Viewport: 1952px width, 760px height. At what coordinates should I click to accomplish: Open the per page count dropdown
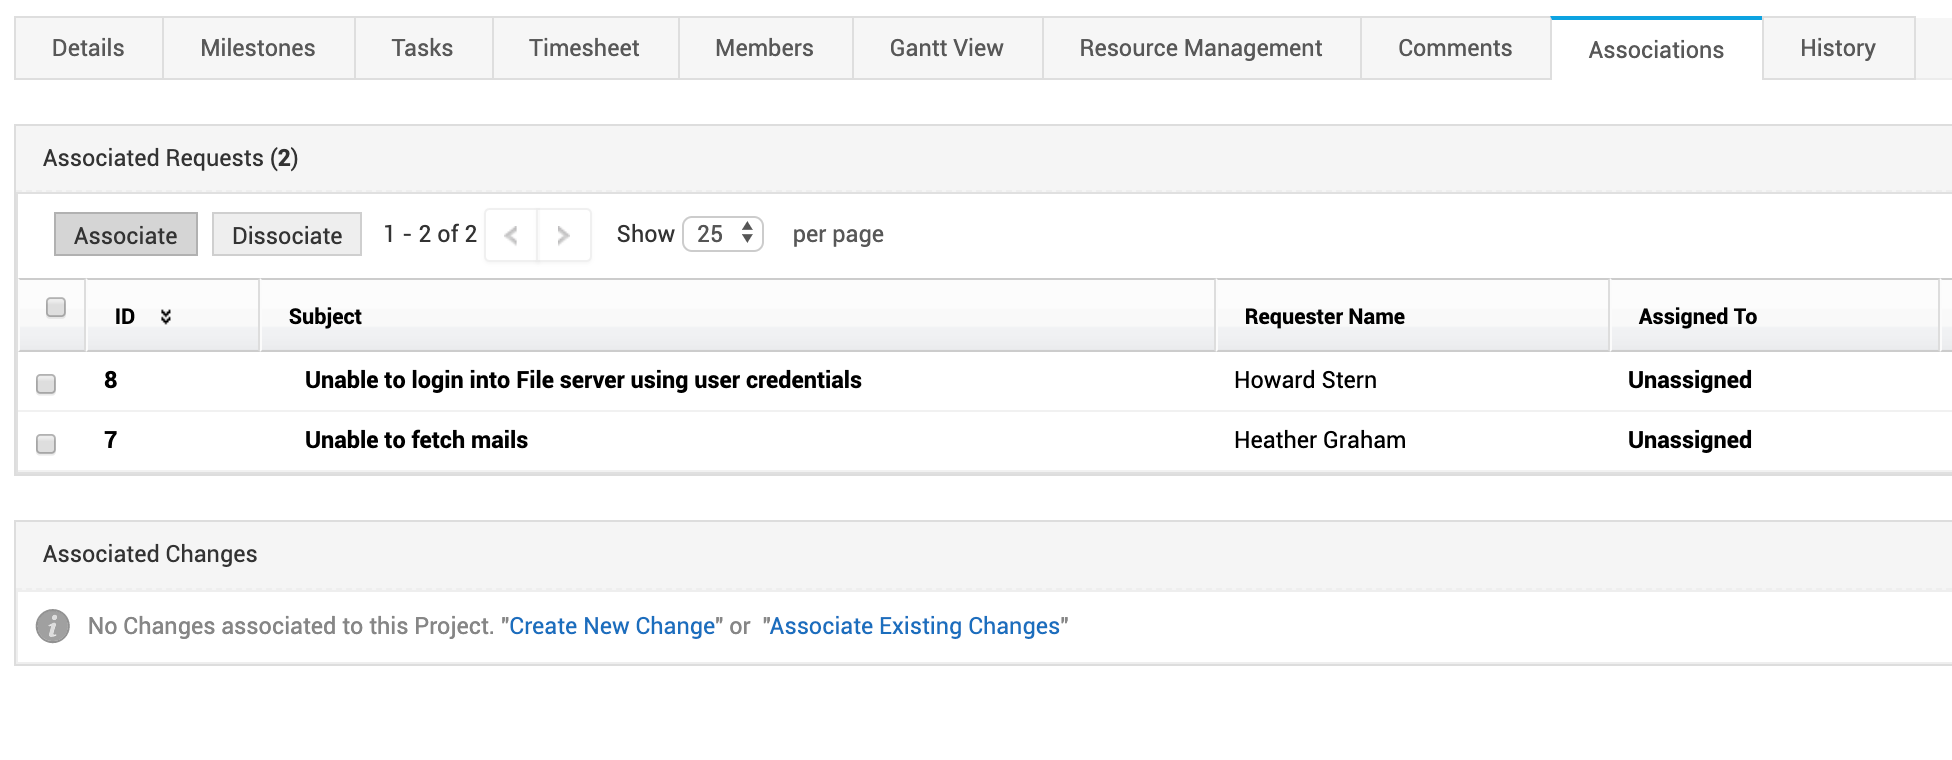[722, 234]
